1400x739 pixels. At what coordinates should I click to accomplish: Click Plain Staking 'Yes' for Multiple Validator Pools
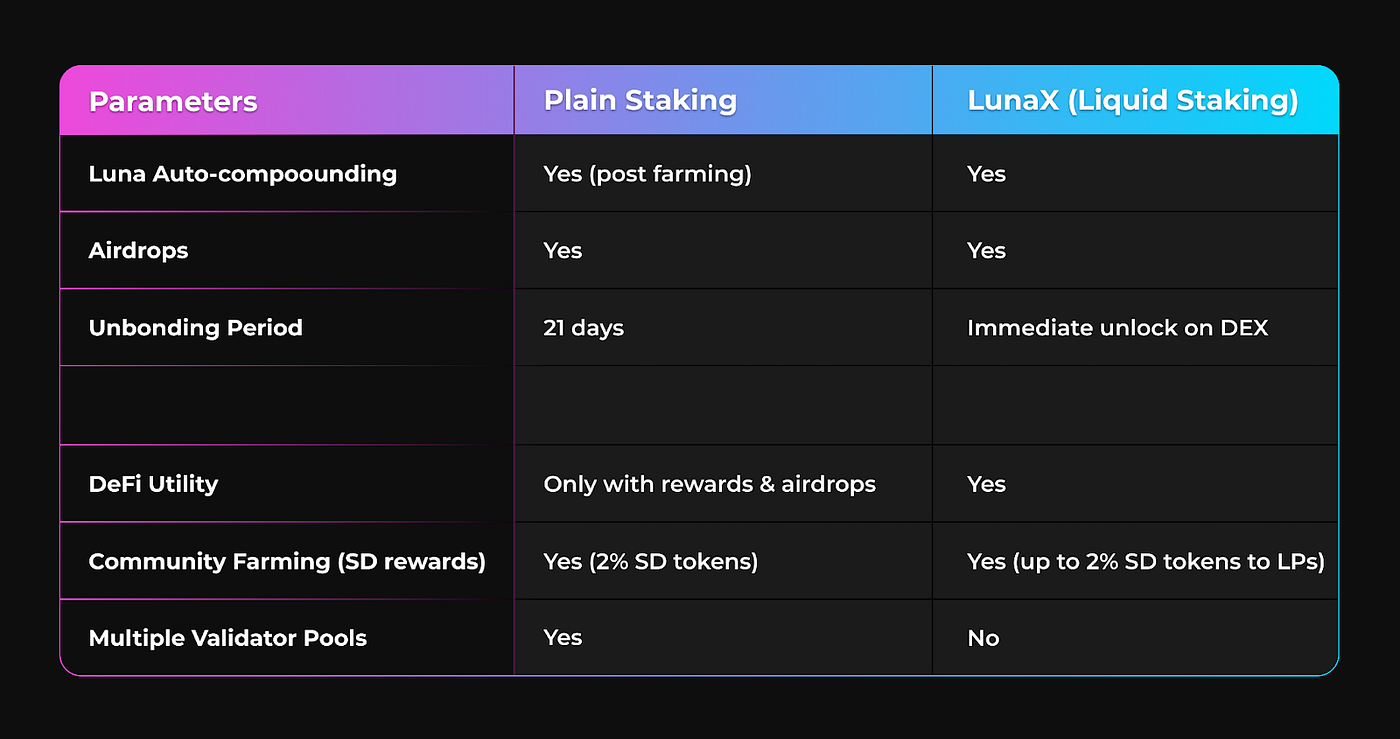[563, 637]
